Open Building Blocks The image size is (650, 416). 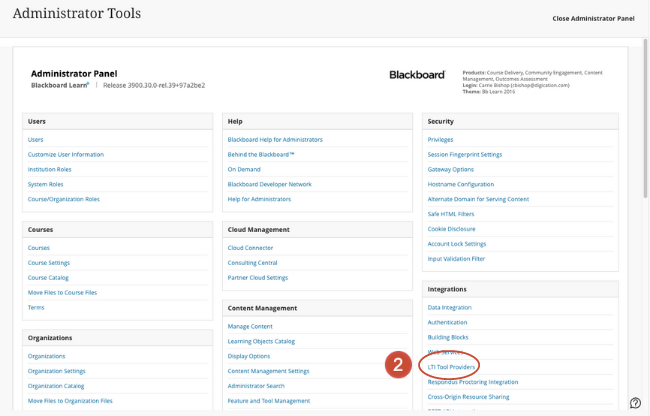[x=448, y=337]
